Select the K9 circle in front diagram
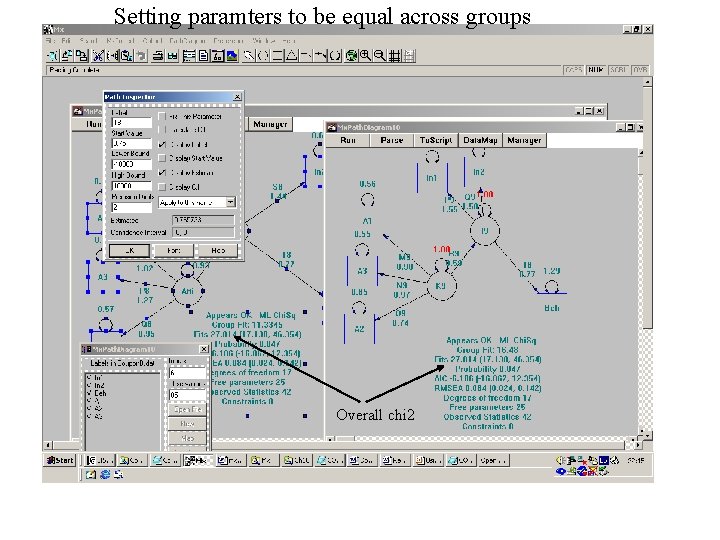This screenshot has width=720, height=540. click(x=441, y=286)
